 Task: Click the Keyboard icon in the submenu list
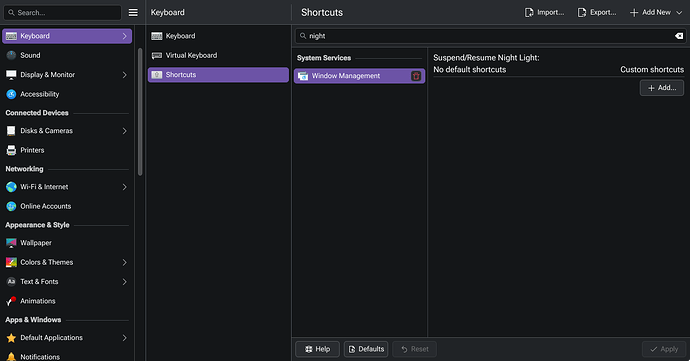[157, 36]
